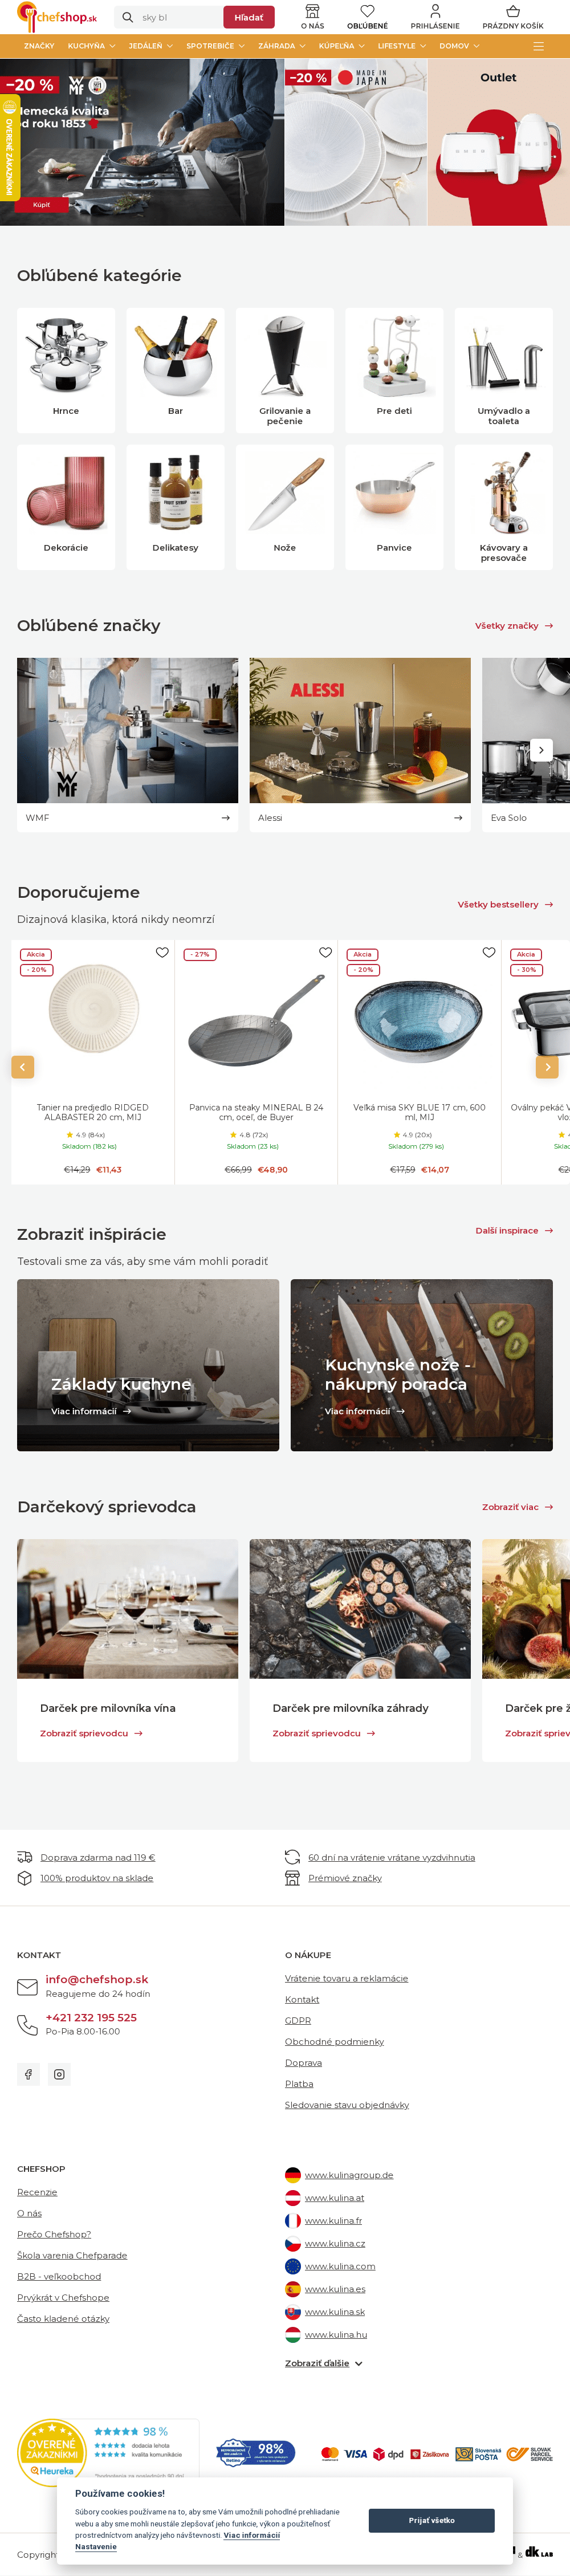The height and width of the screenshot is (2576, 570).
Task: Open the hamburger menu icon in the navigation bar
Action: (x=539, y=46)
